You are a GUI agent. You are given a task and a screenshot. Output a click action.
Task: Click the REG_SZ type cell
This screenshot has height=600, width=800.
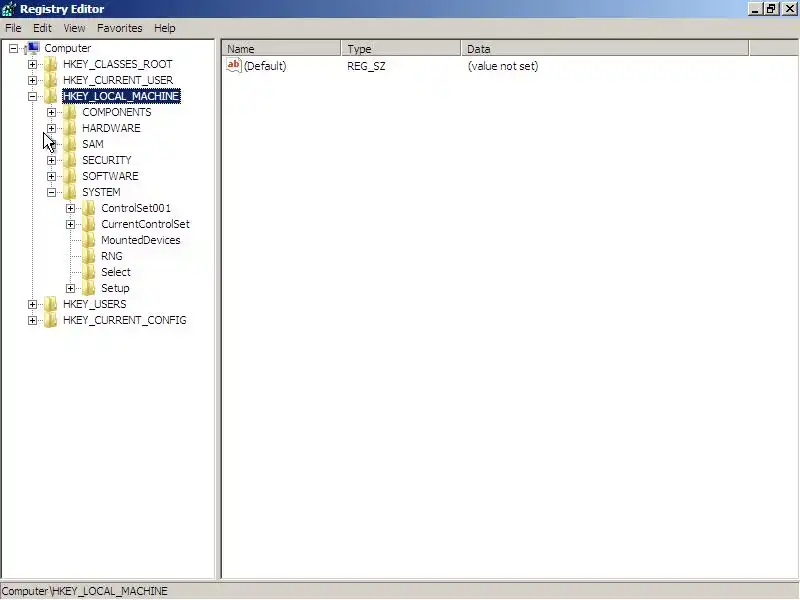click(x=366, y=66)
